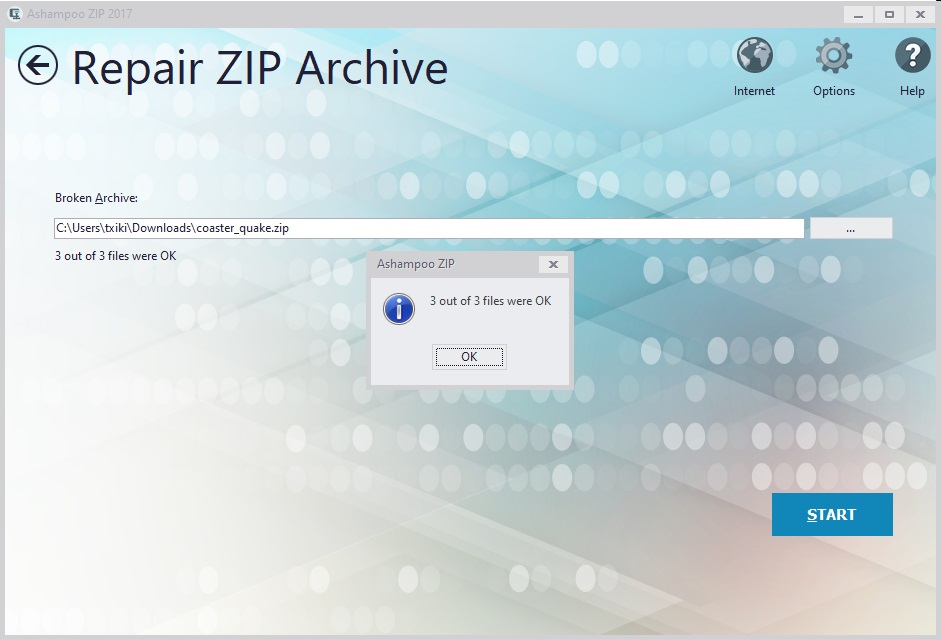Open the browse button next to the archive path

tap(850, 228)
